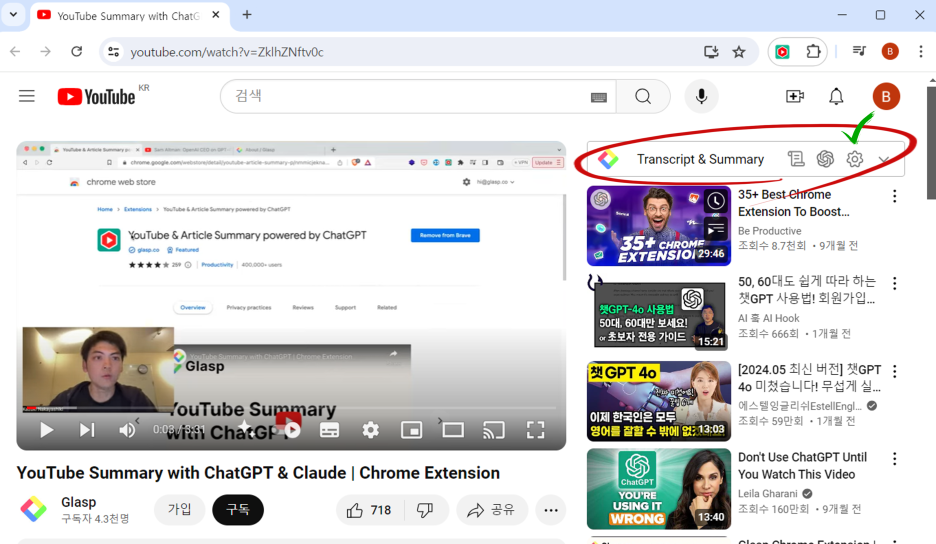Open the on-screen keyboard icon in search box
This screenshot has height=544, width=936.
click(599, 97)
